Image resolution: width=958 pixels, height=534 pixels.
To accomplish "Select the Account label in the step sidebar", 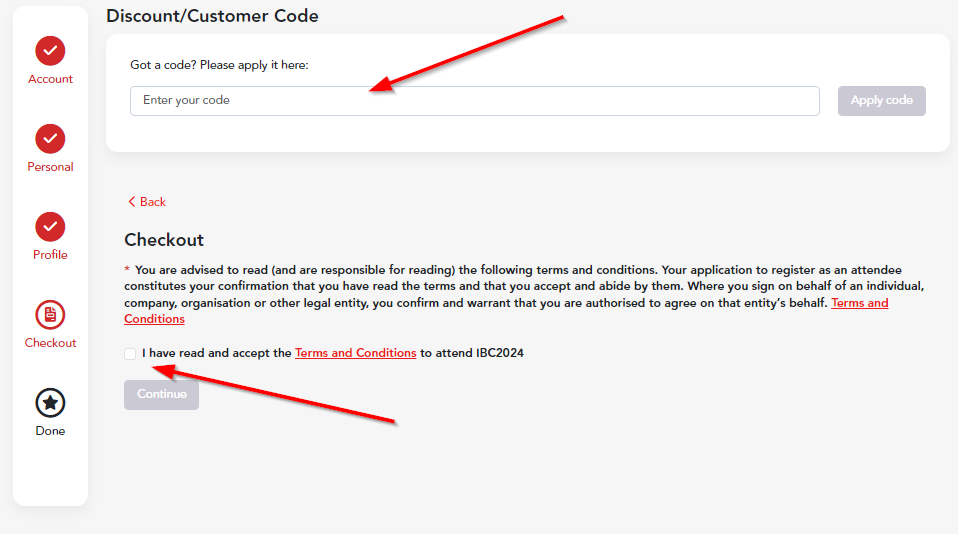I will (50, 79).
